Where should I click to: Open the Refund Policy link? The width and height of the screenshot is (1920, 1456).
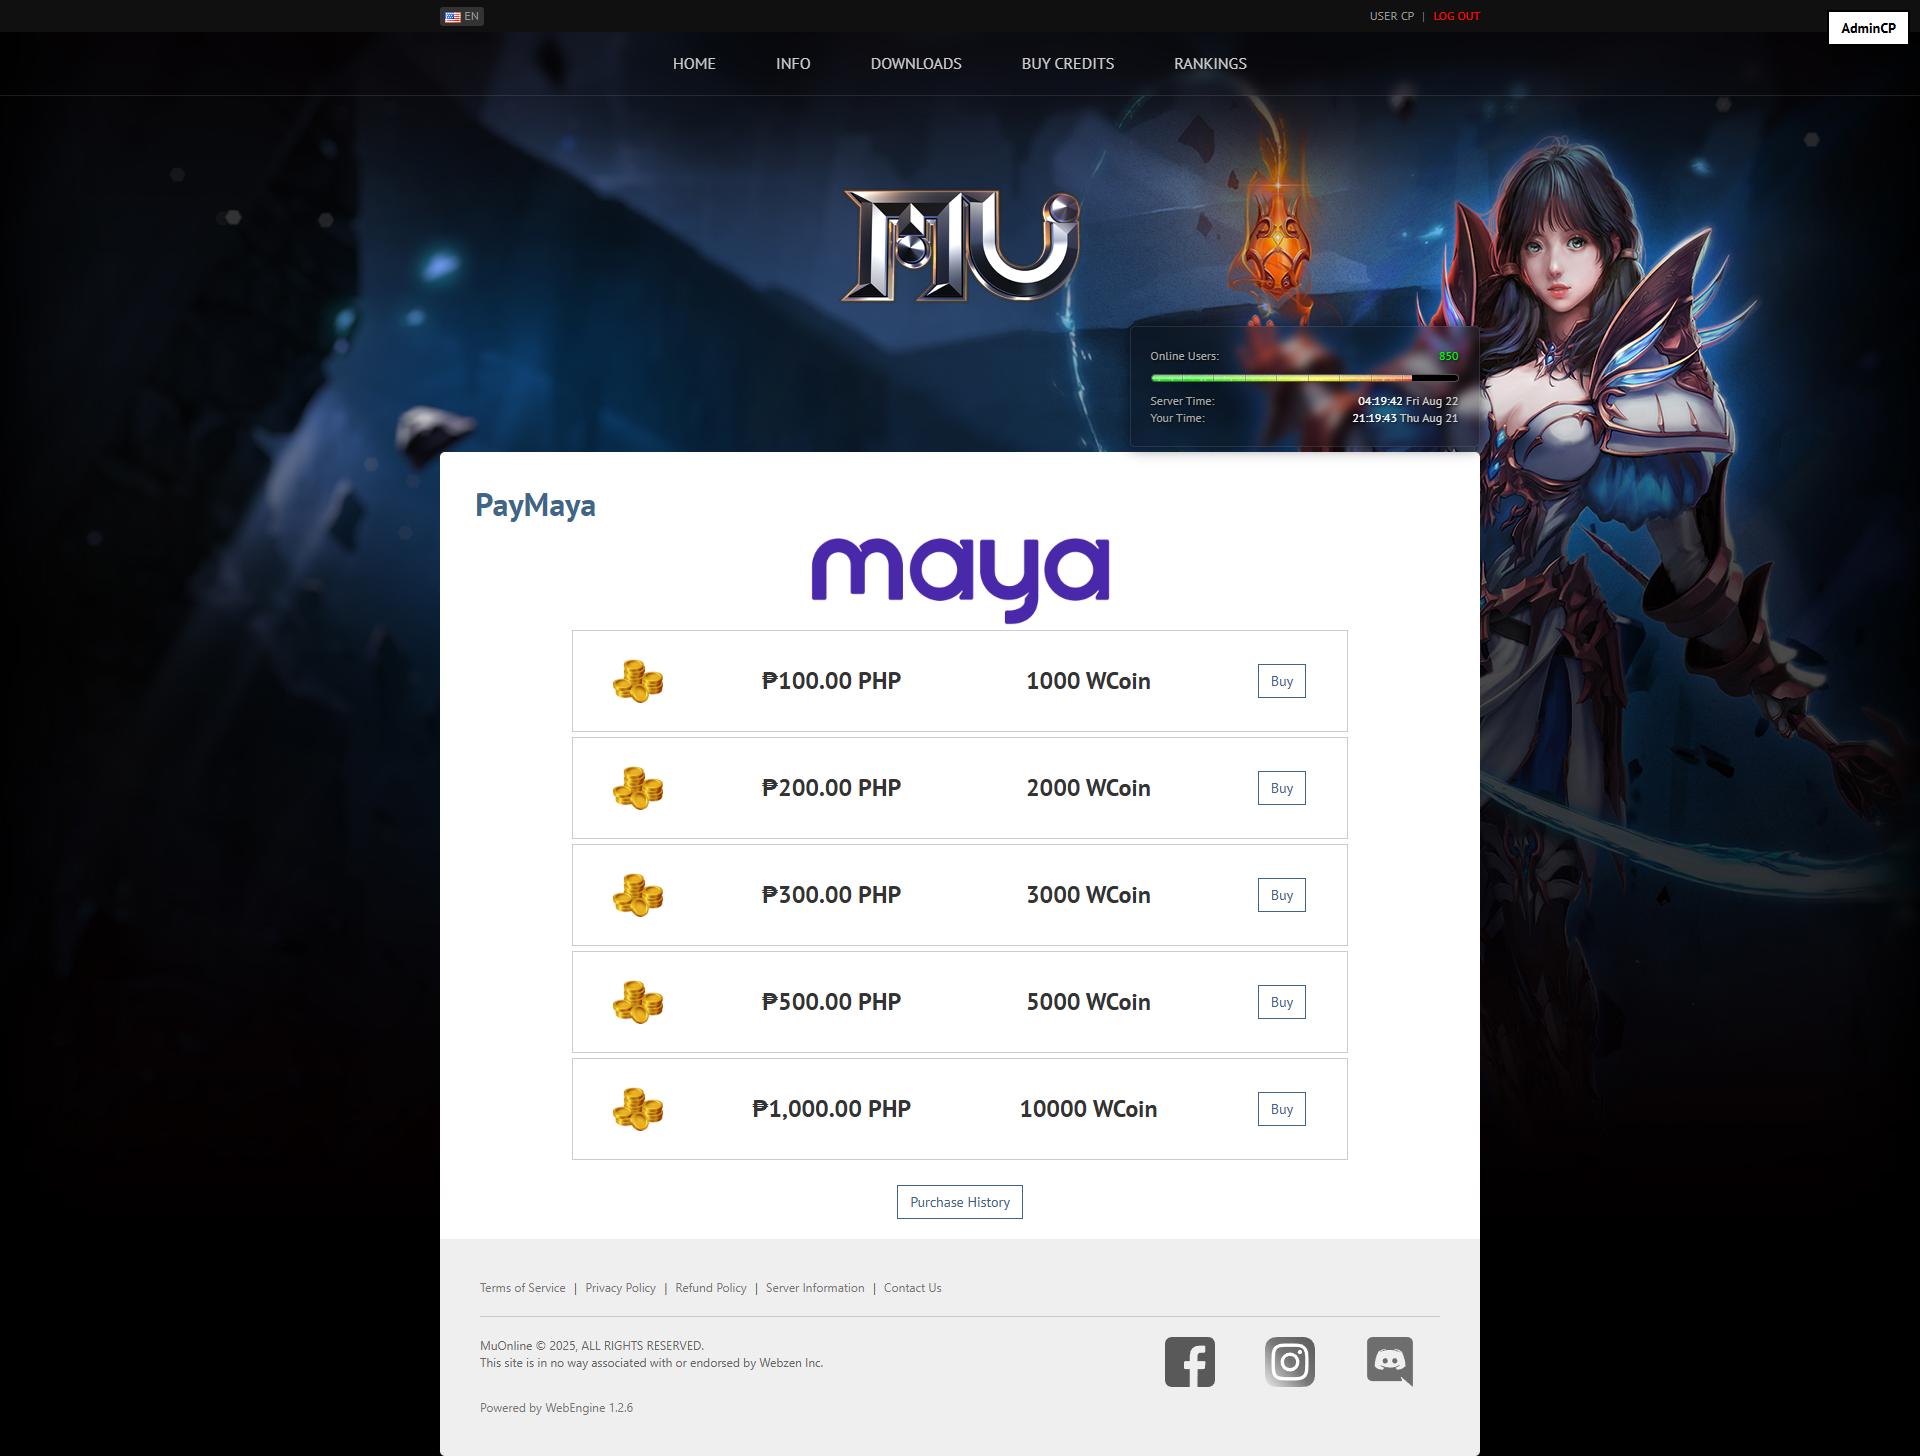click(x=711, y=1288)
